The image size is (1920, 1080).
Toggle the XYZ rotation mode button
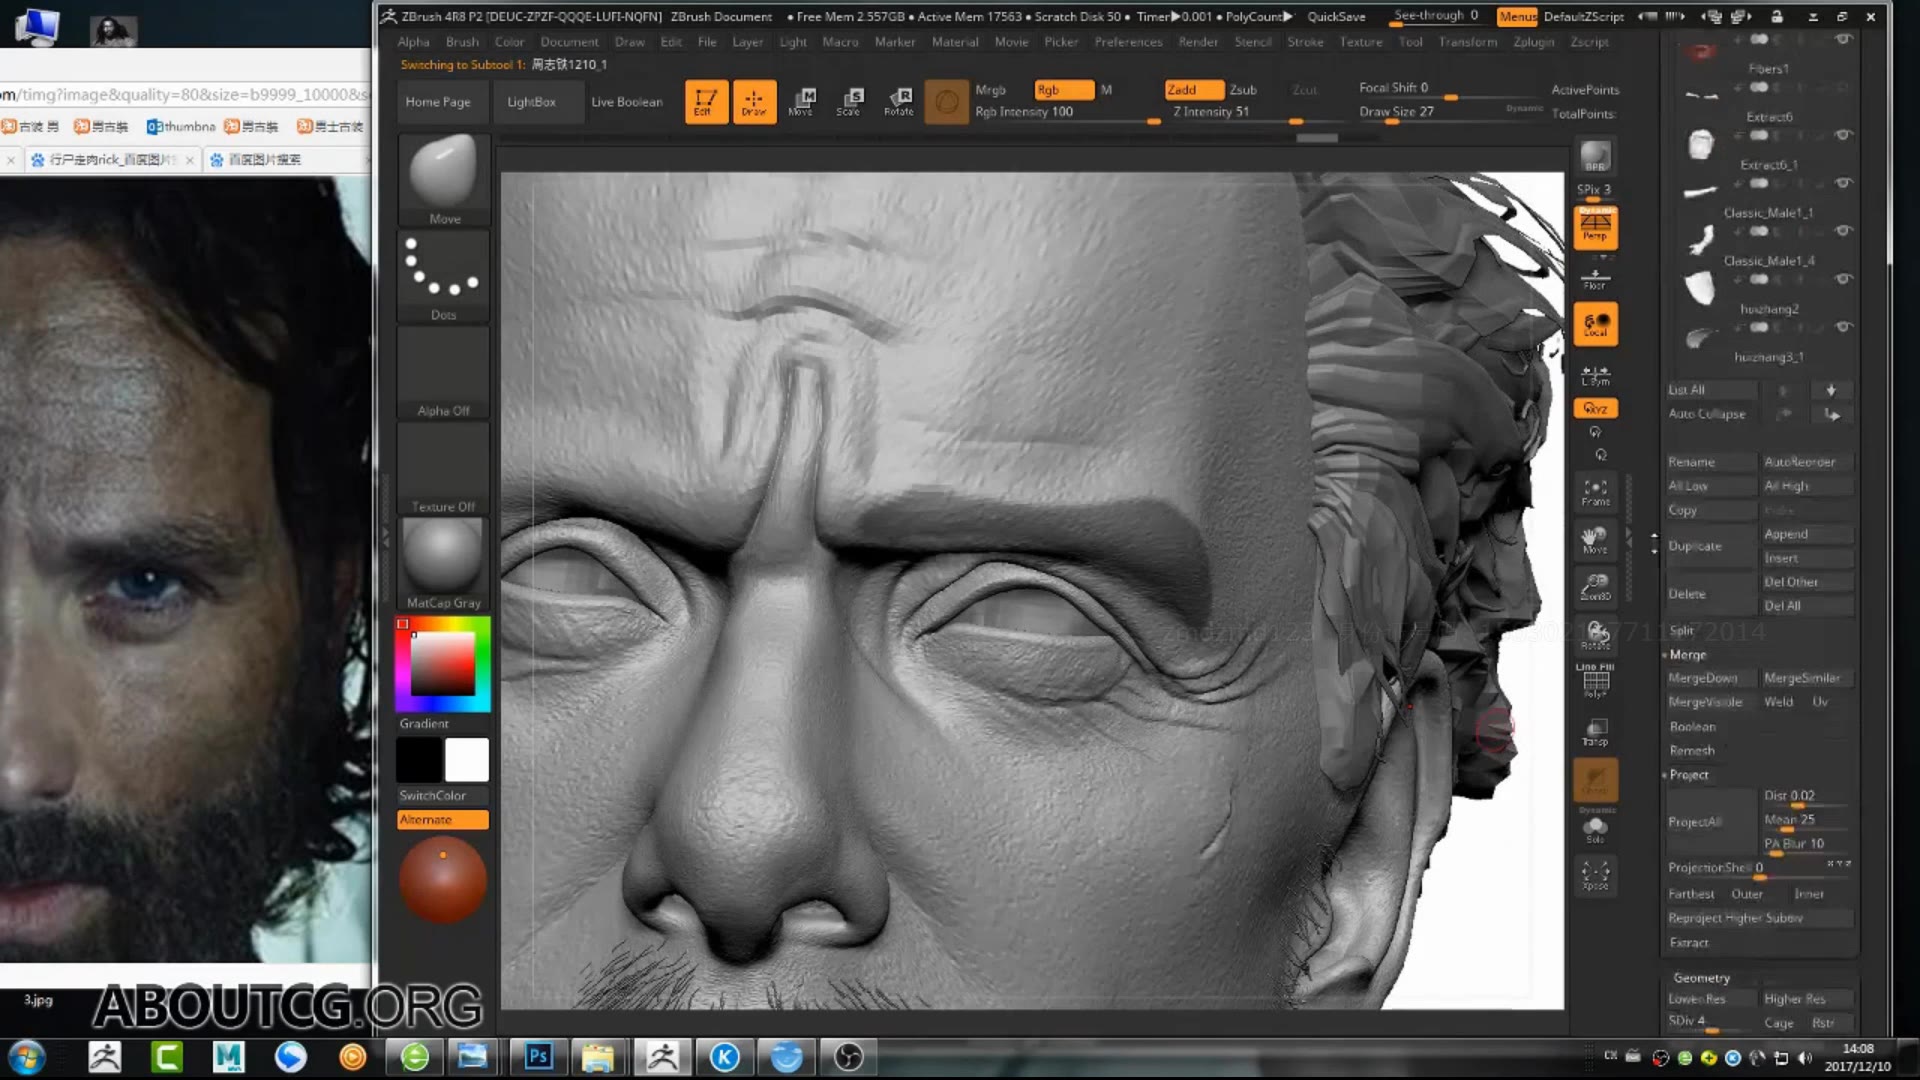point(1595,408)
